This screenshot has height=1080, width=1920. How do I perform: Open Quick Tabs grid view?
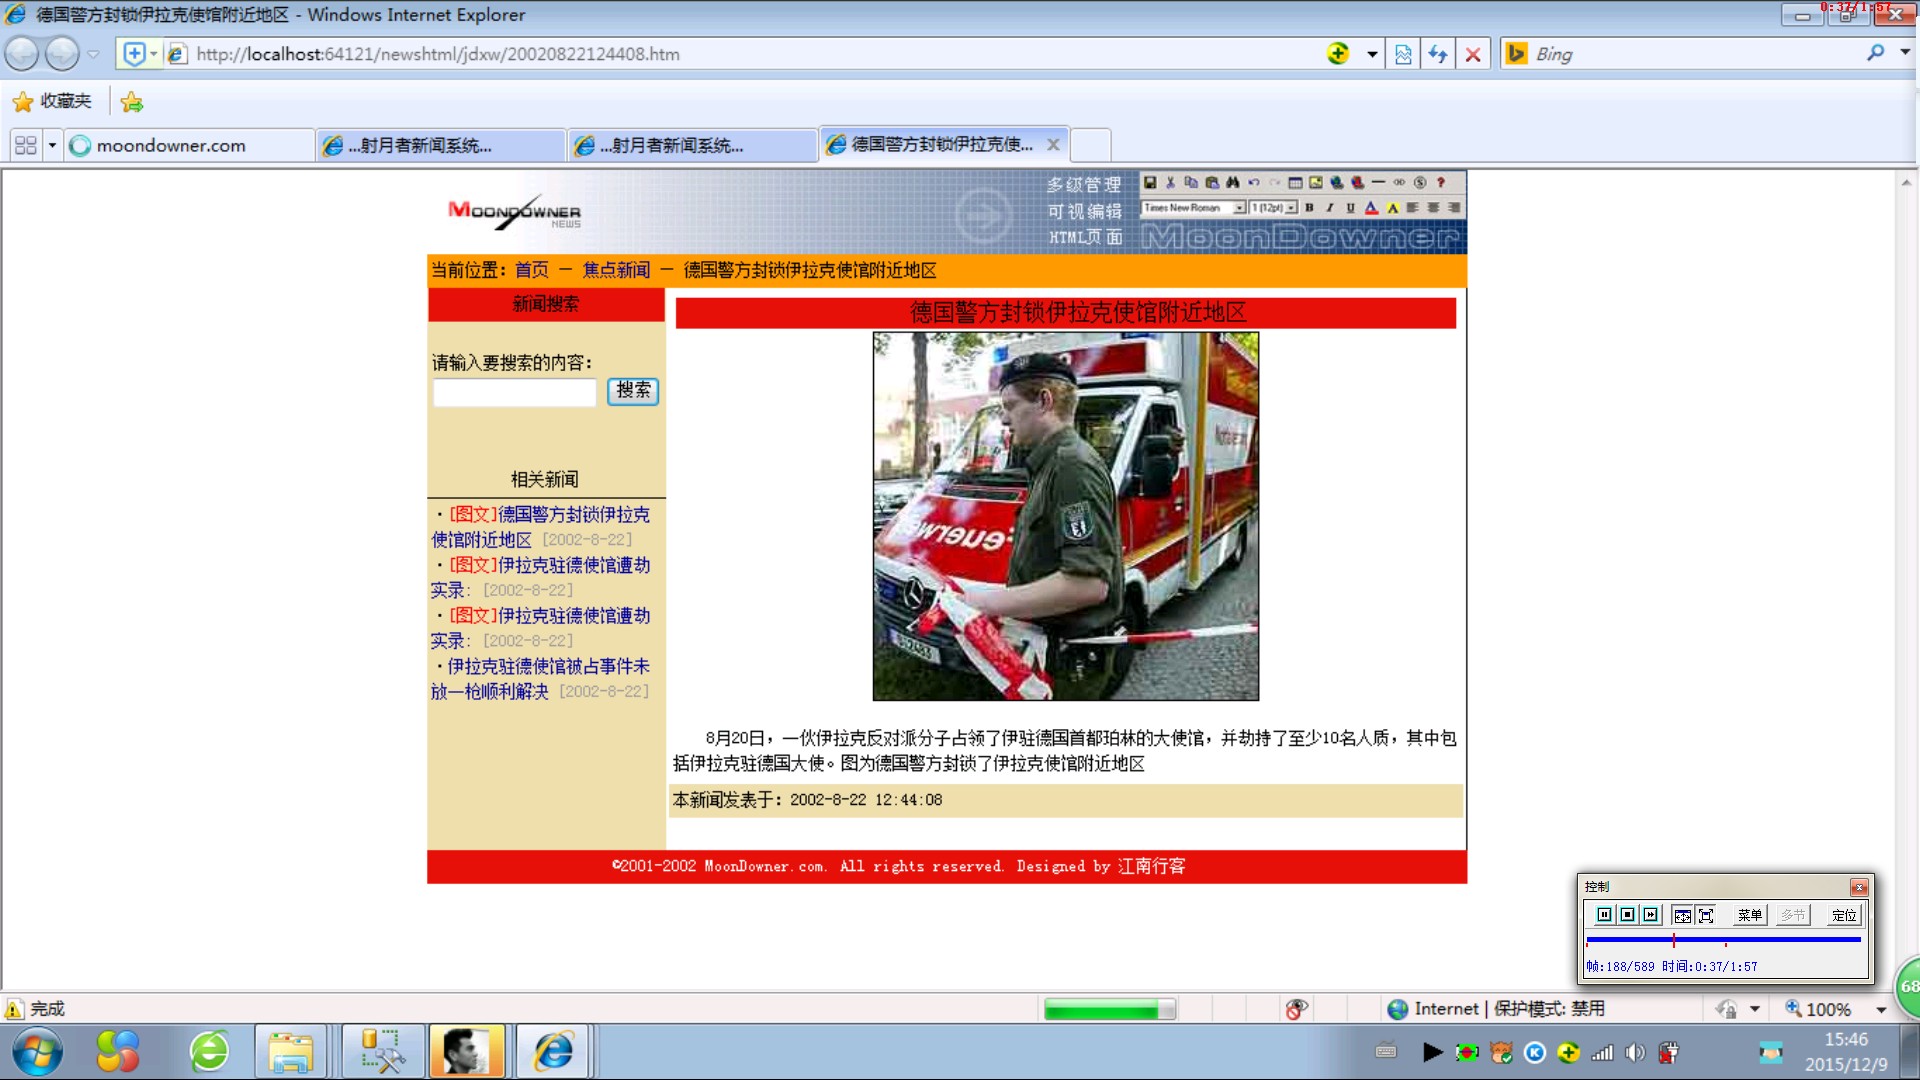tap(25, 145)
